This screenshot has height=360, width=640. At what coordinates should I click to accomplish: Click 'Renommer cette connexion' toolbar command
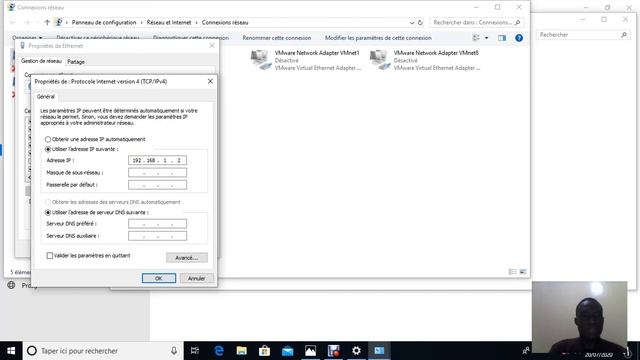(277, 38)
